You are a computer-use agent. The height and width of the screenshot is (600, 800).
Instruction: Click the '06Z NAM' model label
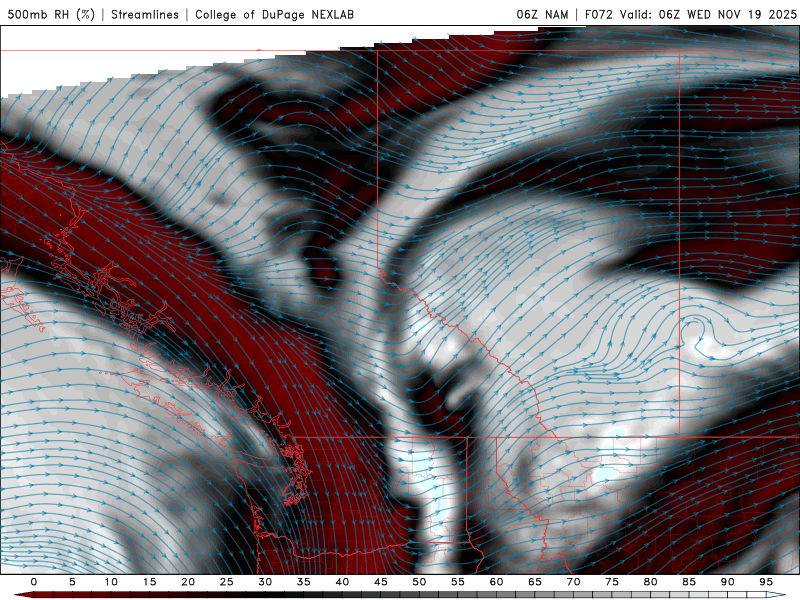542,14
